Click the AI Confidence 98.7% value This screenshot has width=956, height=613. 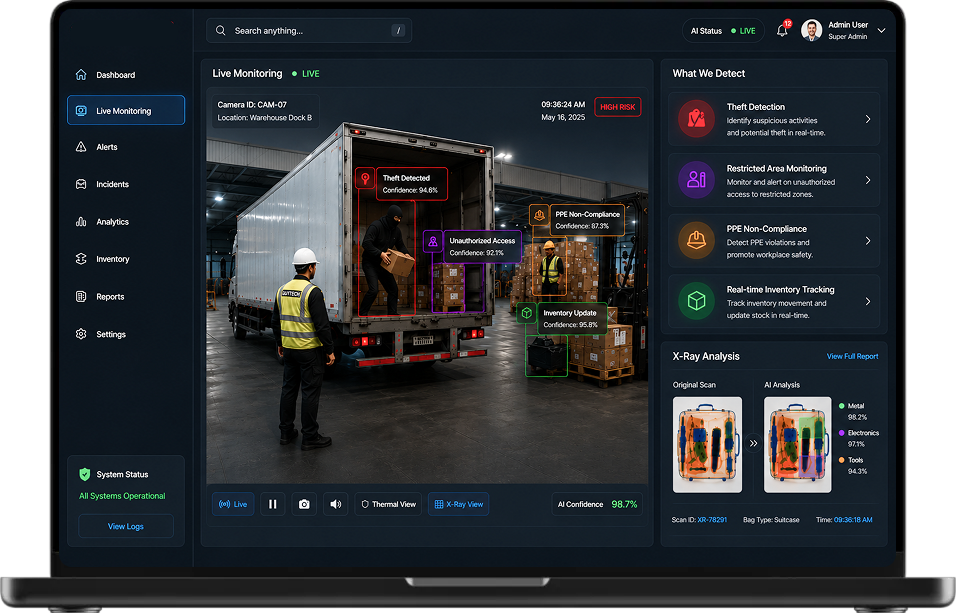[624, 504]
